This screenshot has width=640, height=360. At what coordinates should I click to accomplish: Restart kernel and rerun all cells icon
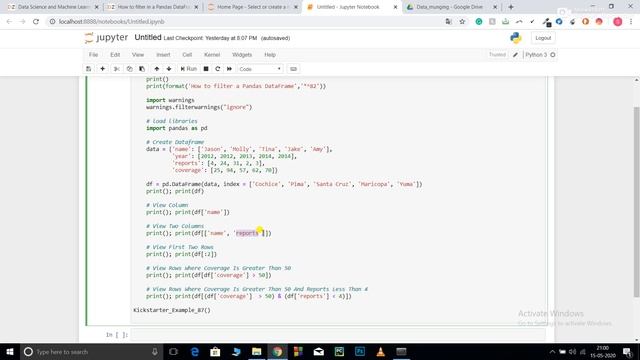[x=229, y=69]
